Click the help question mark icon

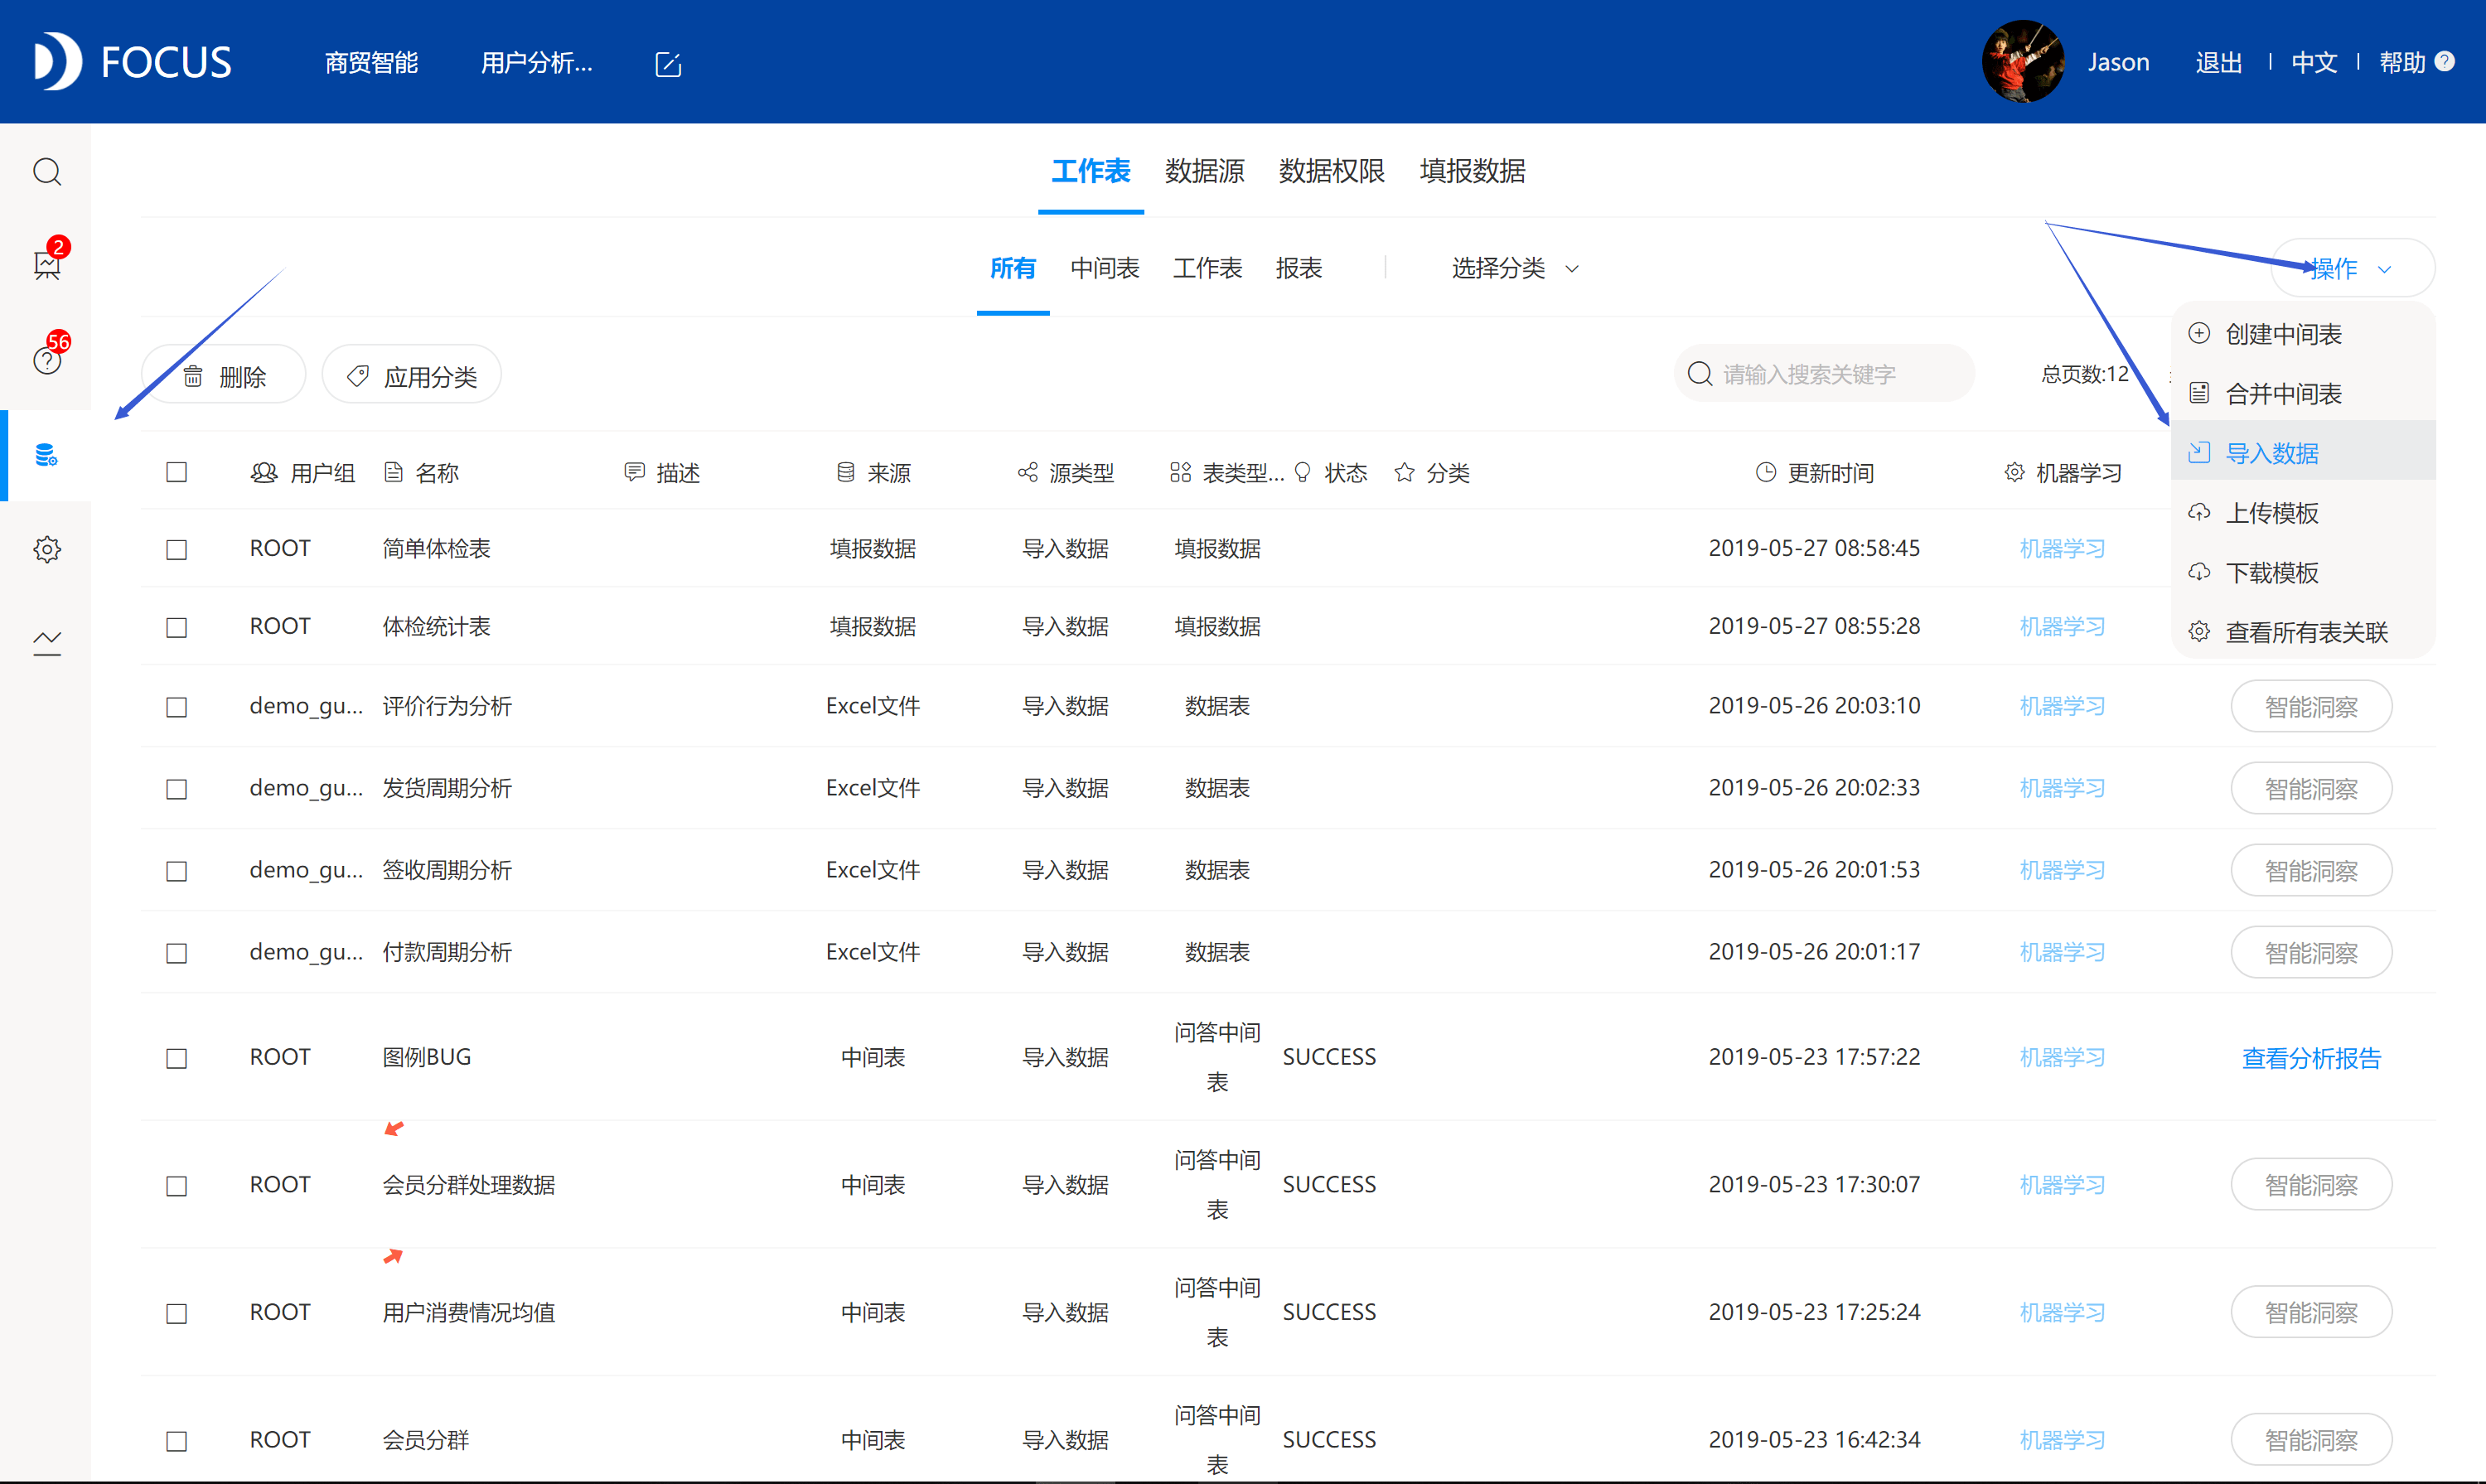[x=2445, y=62]
